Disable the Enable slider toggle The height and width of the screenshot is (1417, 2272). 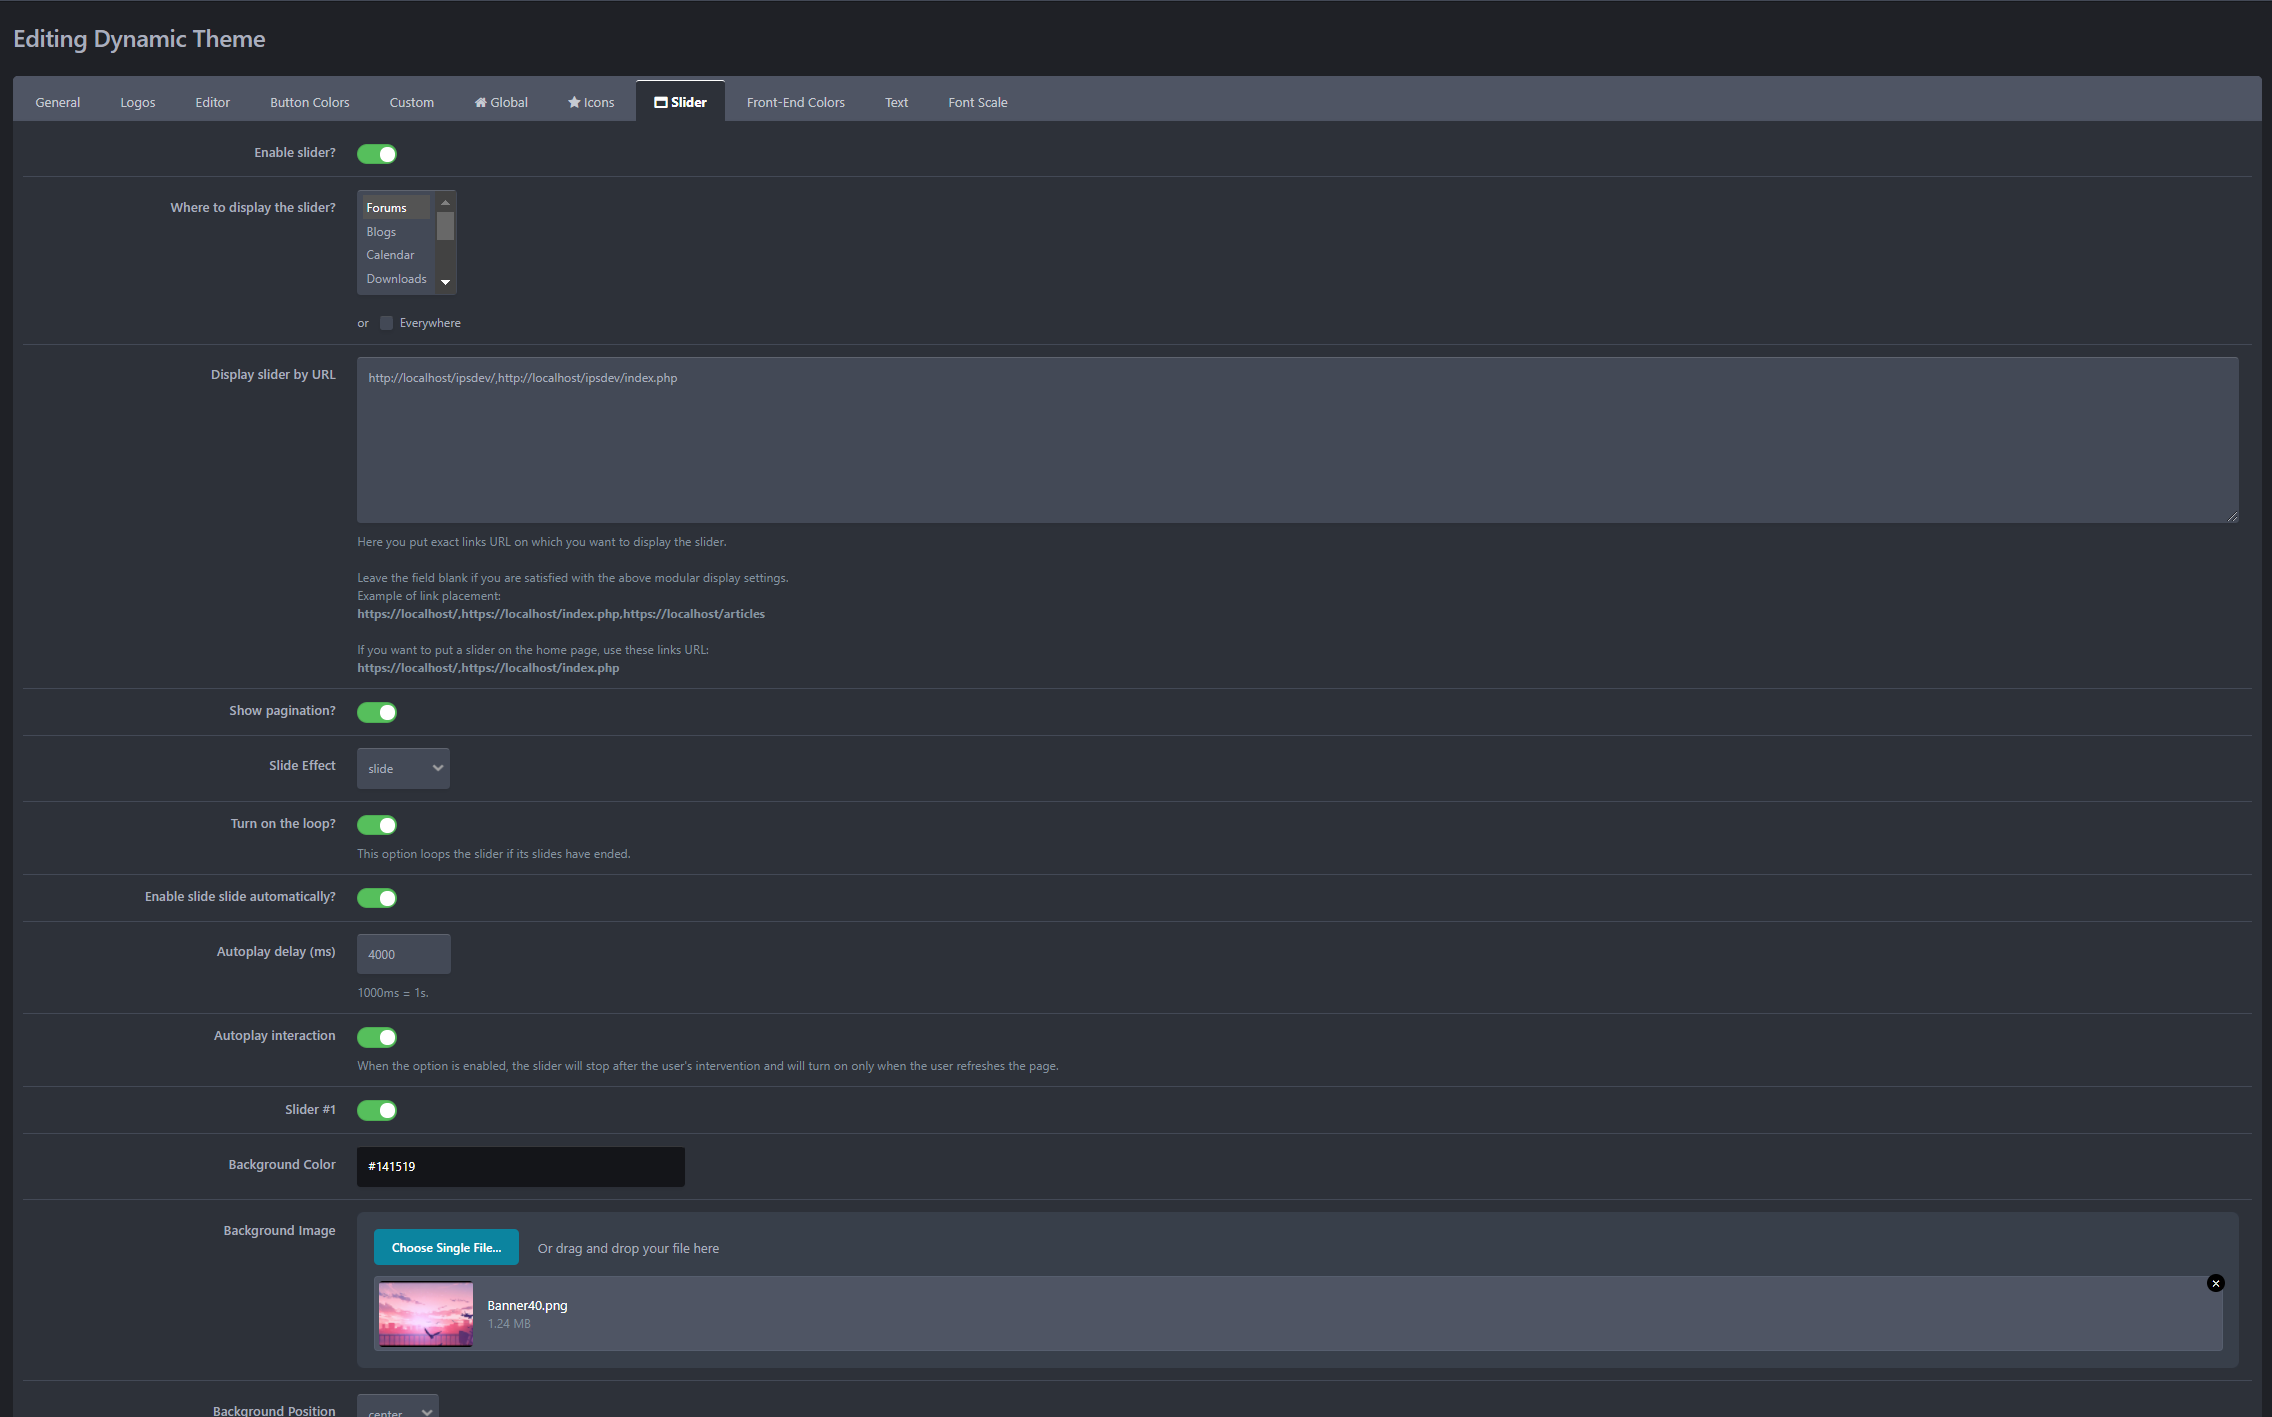[x=376, y=153]
